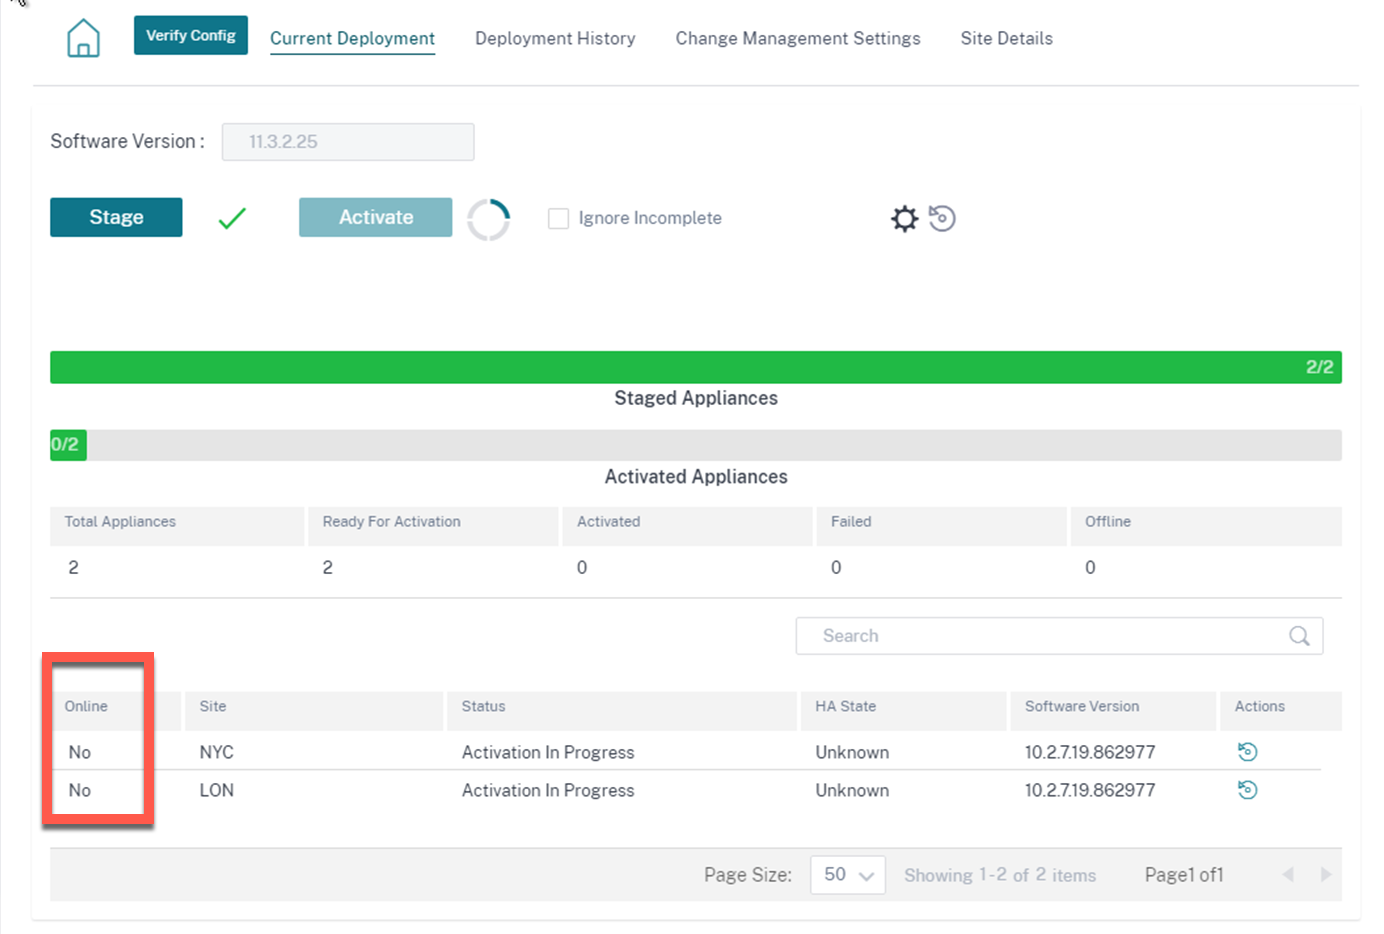Click the search magnifier icon
The height and width of the screenshot is (934, 1384).
[1299, 636]
